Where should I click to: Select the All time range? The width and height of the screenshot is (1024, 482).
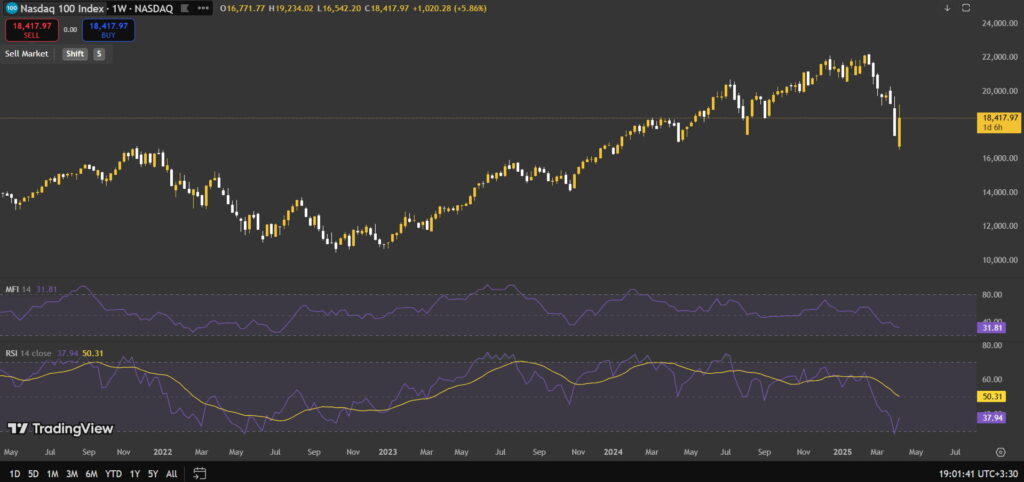172,474
